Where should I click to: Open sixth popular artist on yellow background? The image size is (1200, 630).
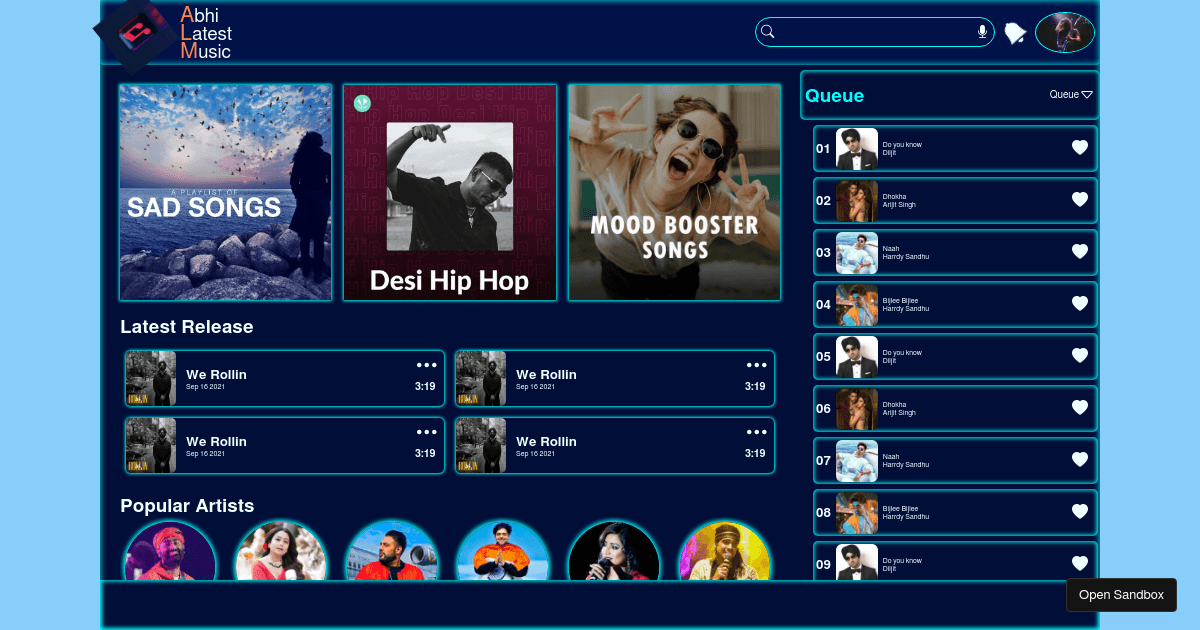725,551
